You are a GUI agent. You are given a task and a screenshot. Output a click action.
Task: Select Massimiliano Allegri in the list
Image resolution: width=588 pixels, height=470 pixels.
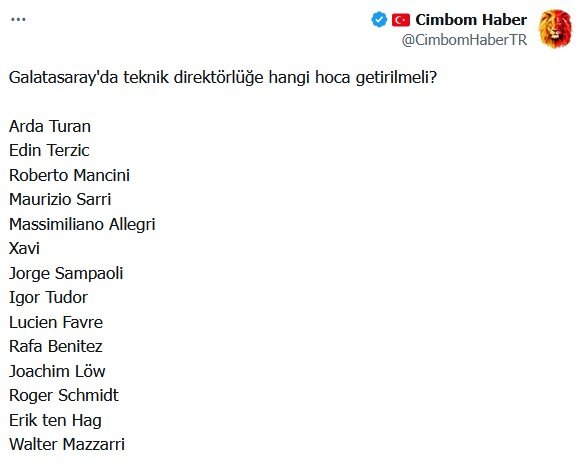(82, 224)
